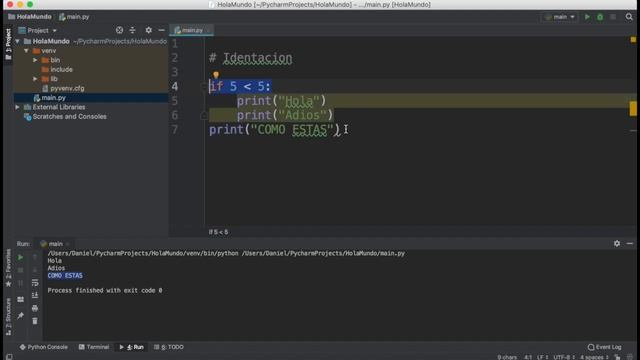Click breadcrumb 'if 5 < 5' below editor
This screenshot has height=360, width=640.
(x=219, y=232)
